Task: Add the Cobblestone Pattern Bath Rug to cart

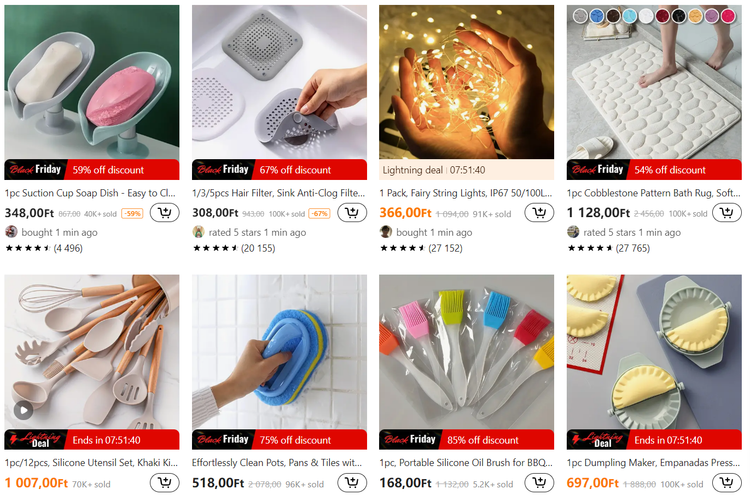Action: (727, 213)
